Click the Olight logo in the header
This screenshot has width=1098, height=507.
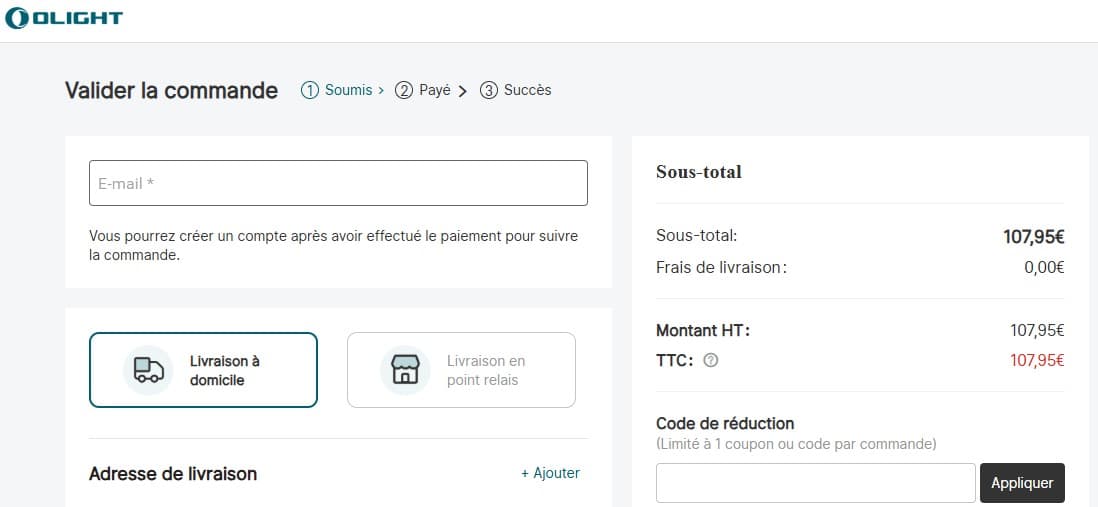pyautogui.click(x=63, y=18)
